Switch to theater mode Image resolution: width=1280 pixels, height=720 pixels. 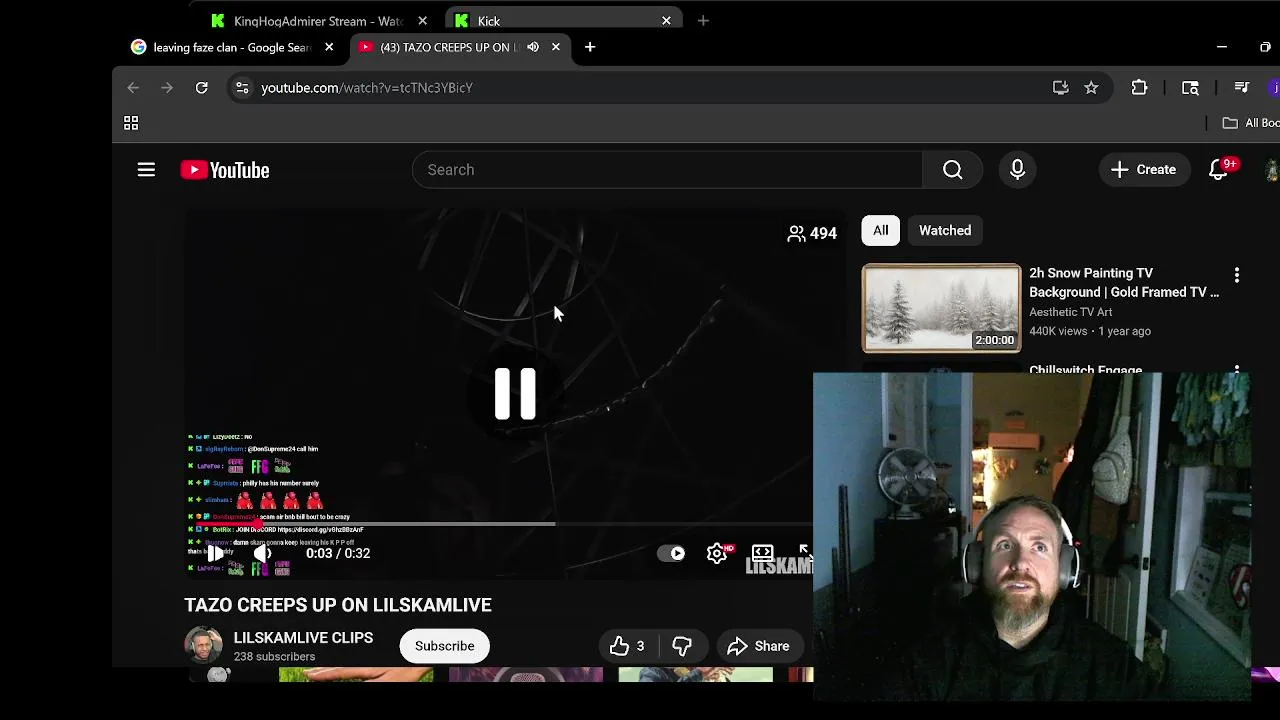point(762,553)
